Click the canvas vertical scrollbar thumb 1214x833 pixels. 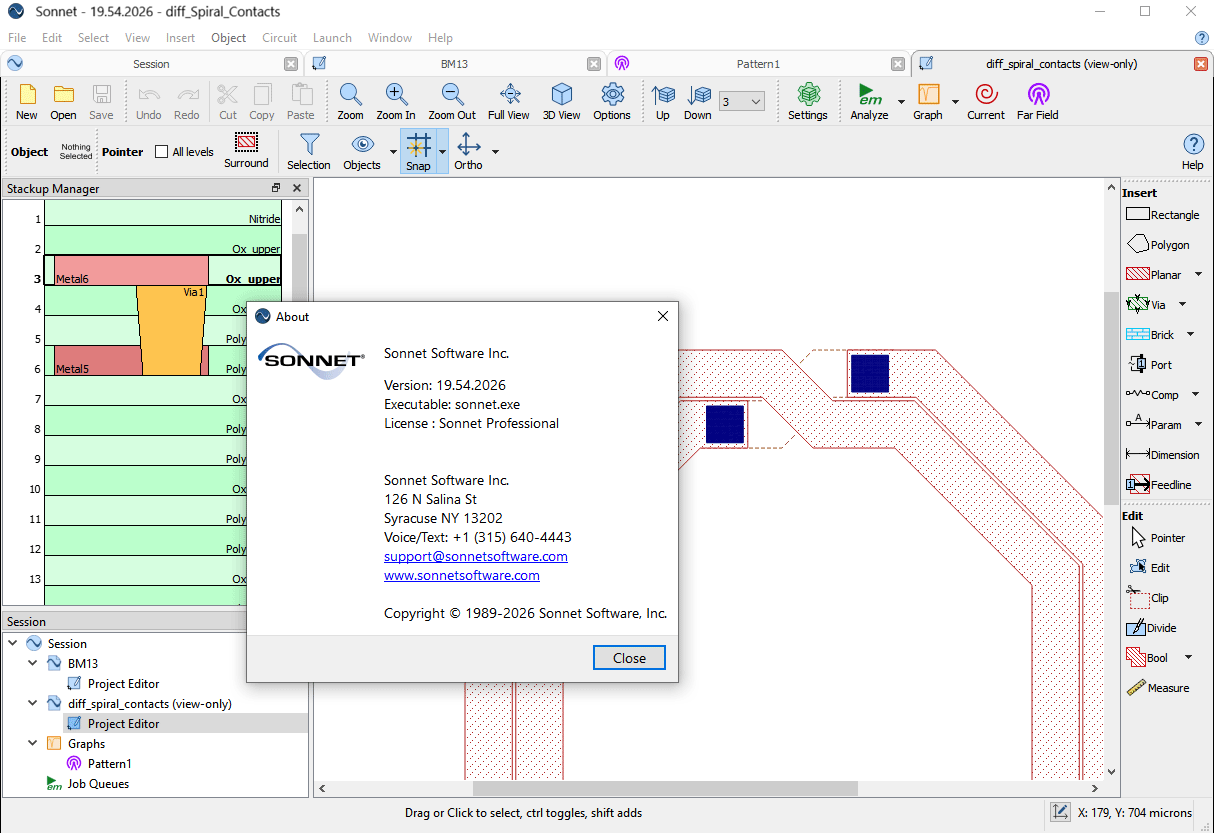[1111, 398]
